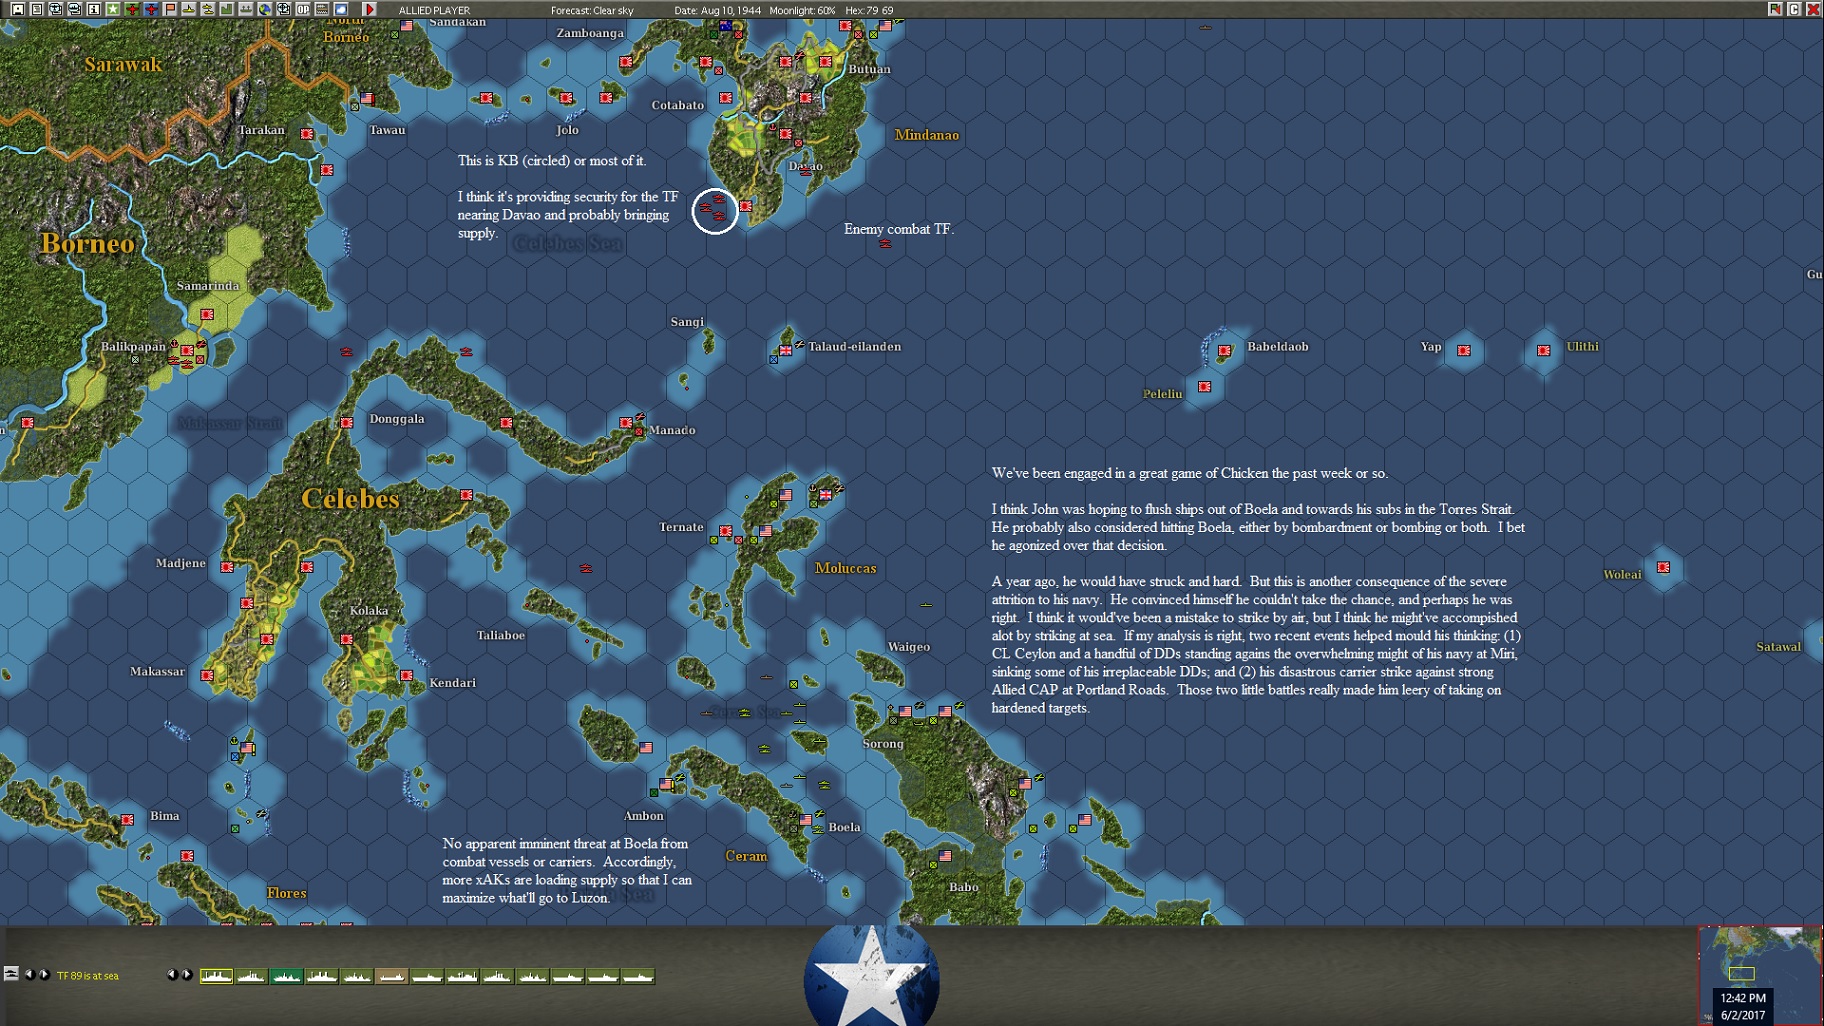Click the globe toolbar icon
Screen dimensions: 1824x1026
[264, 9]
